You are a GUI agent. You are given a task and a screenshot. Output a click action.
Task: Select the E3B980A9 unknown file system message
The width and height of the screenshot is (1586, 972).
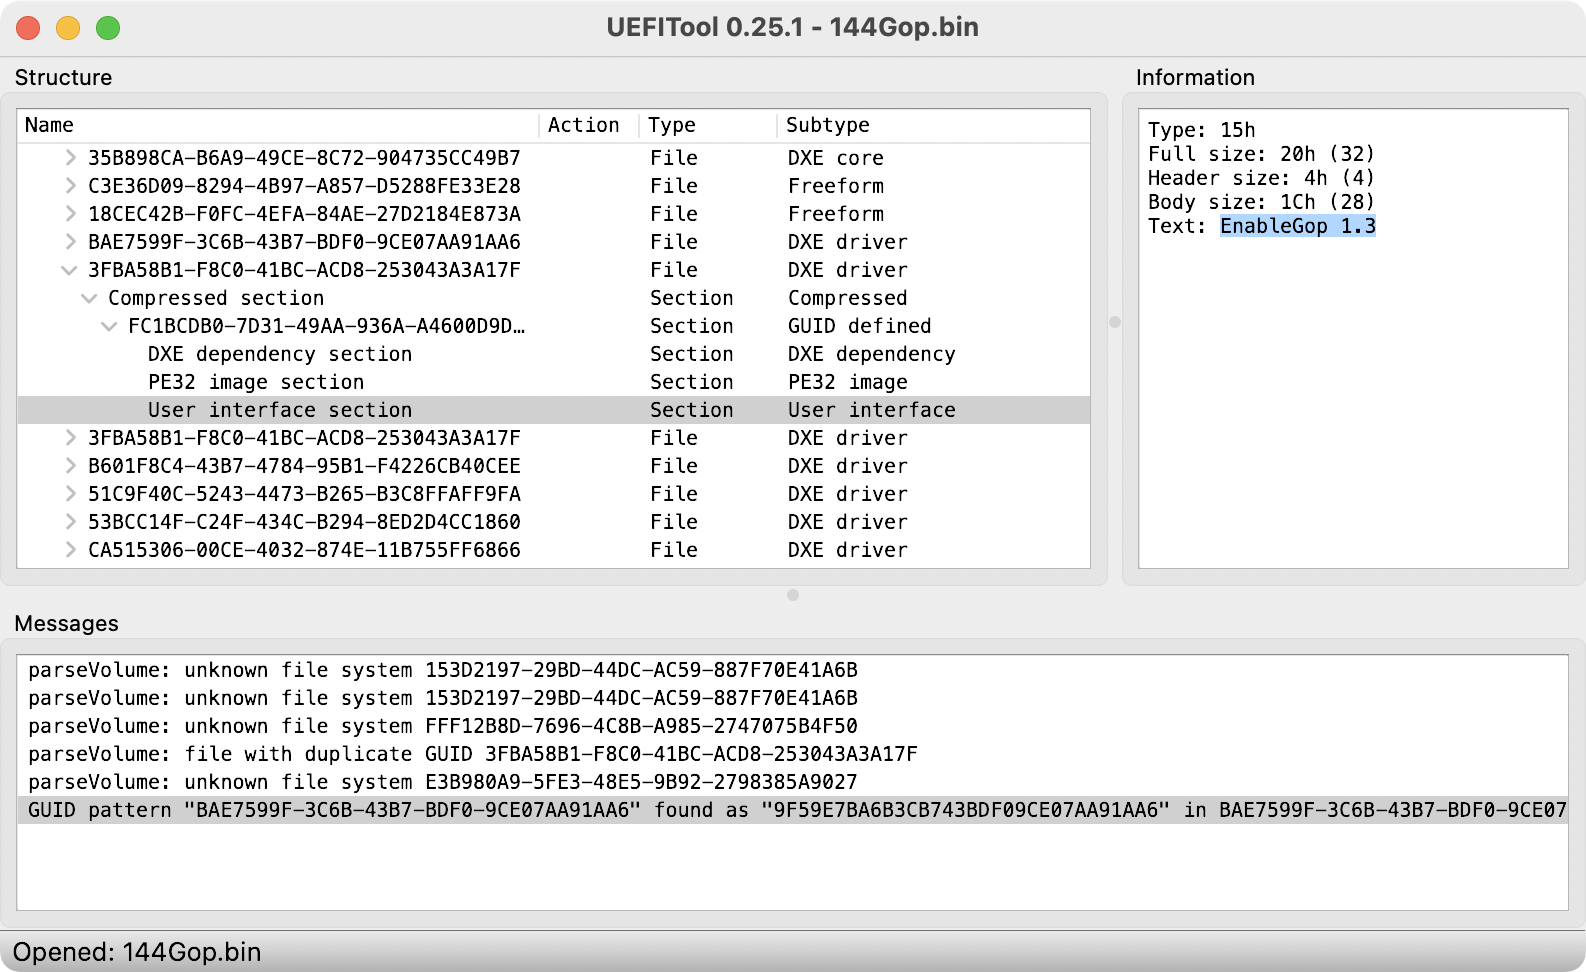click(443, 782)
